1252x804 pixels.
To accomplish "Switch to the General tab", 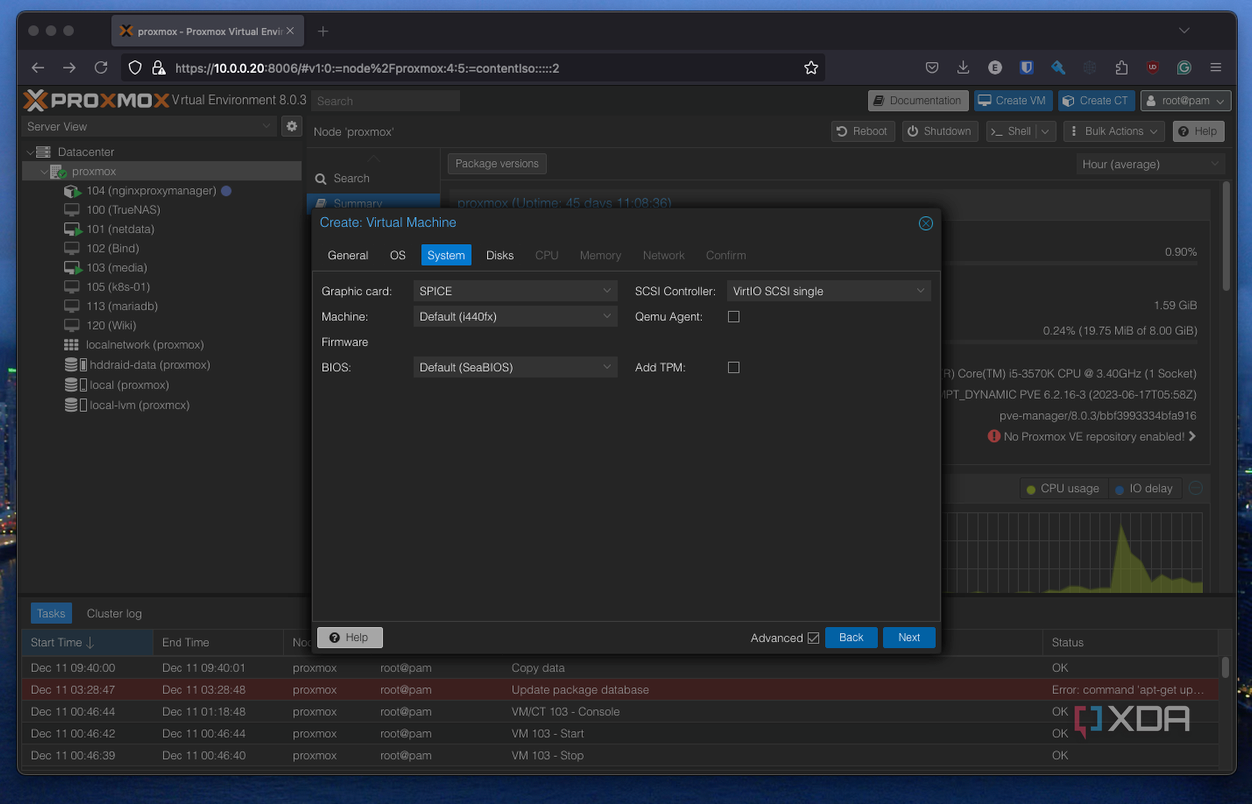I will (348, 255).
